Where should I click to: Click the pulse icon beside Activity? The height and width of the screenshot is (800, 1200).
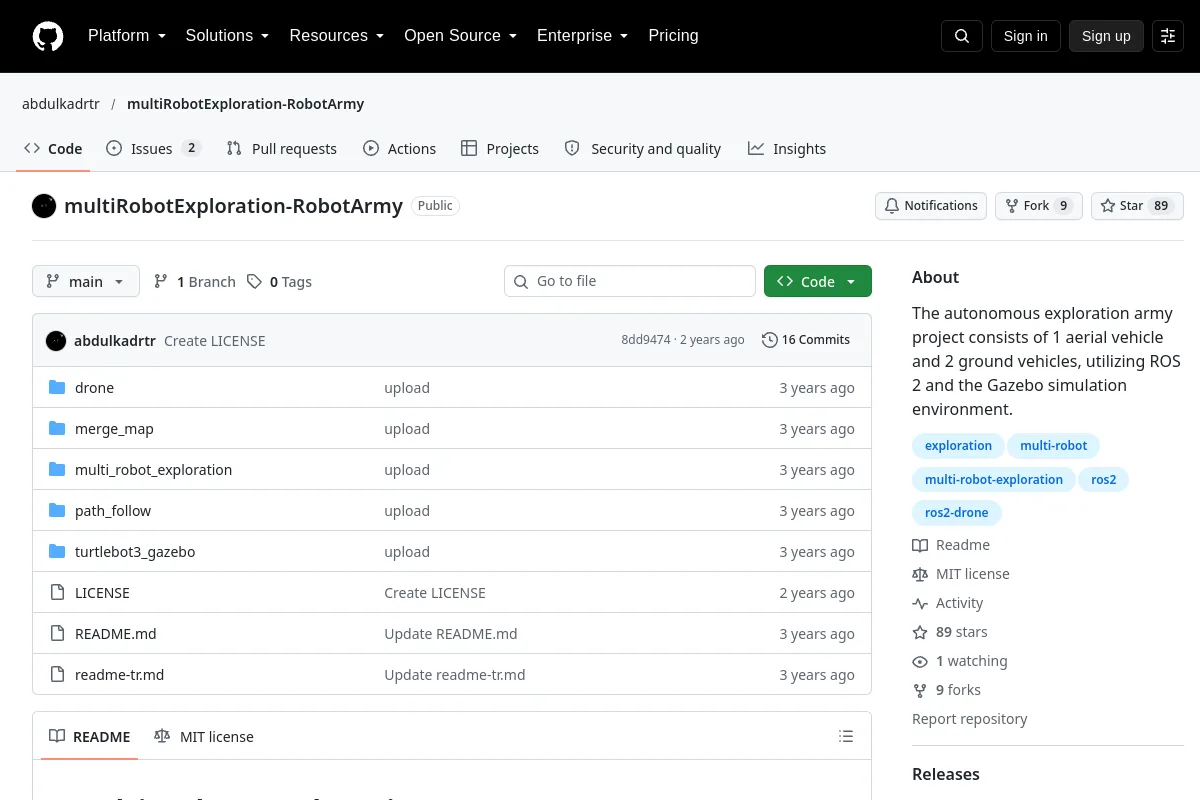[920, 603]
